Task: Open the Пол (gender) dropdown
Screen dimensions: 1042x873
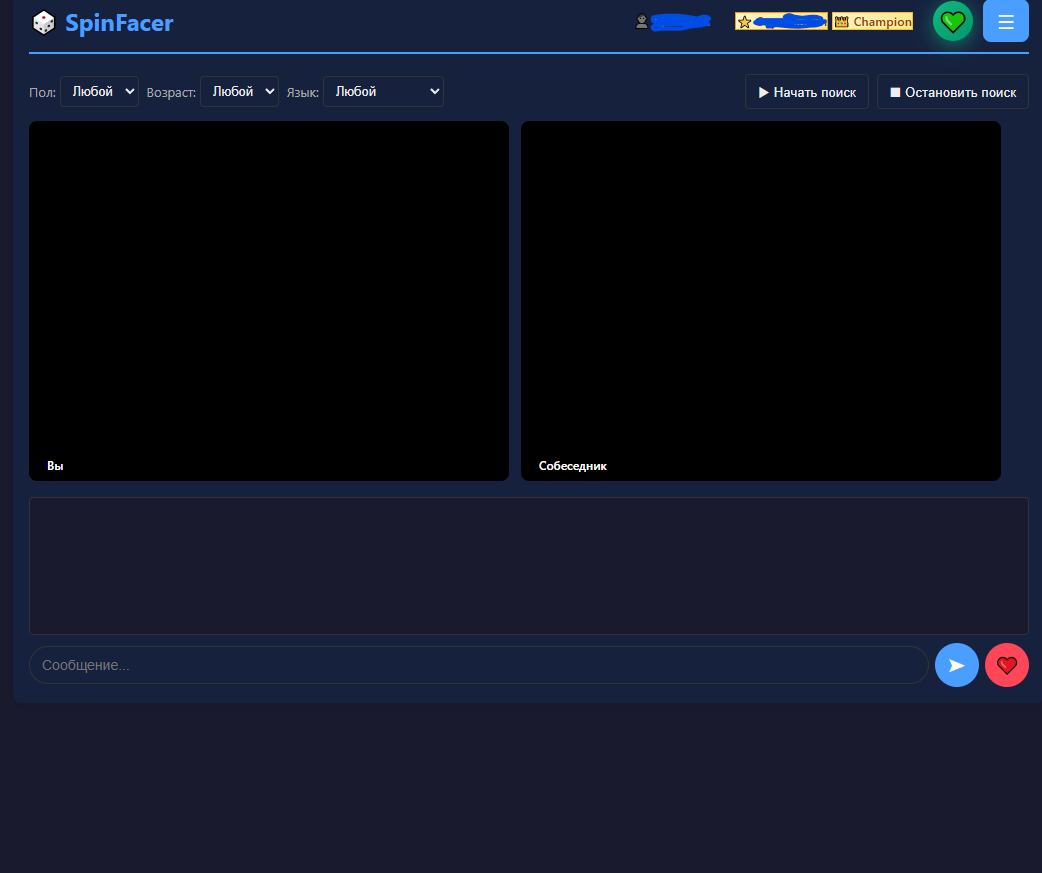Action: 99,91
